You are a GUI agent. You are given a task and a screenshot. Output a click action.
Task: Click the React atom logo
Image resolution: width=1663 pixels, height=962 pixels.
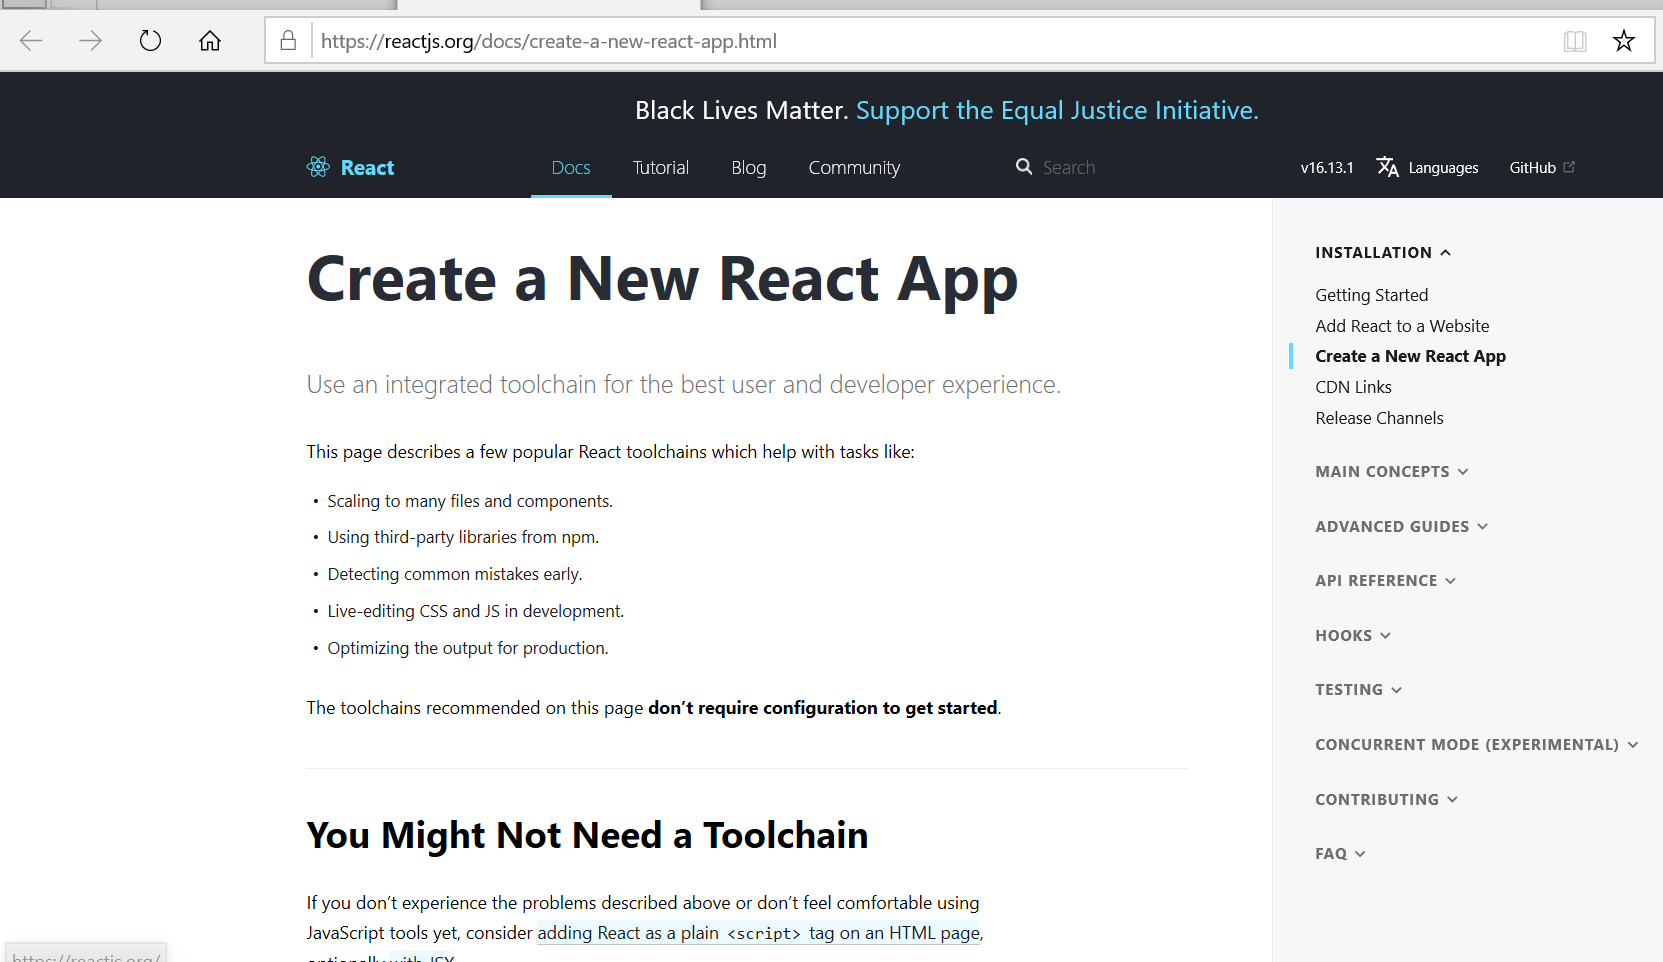(x=318, y=167)
